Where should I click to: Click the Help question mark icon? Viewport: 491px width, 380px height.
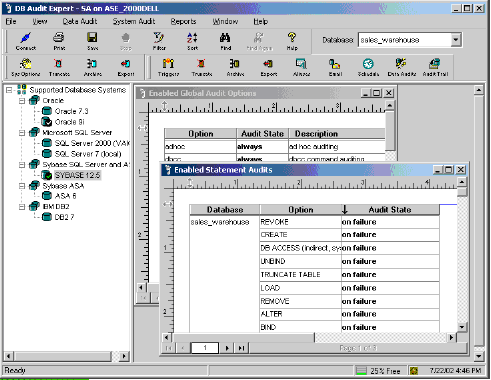(292, 41)
